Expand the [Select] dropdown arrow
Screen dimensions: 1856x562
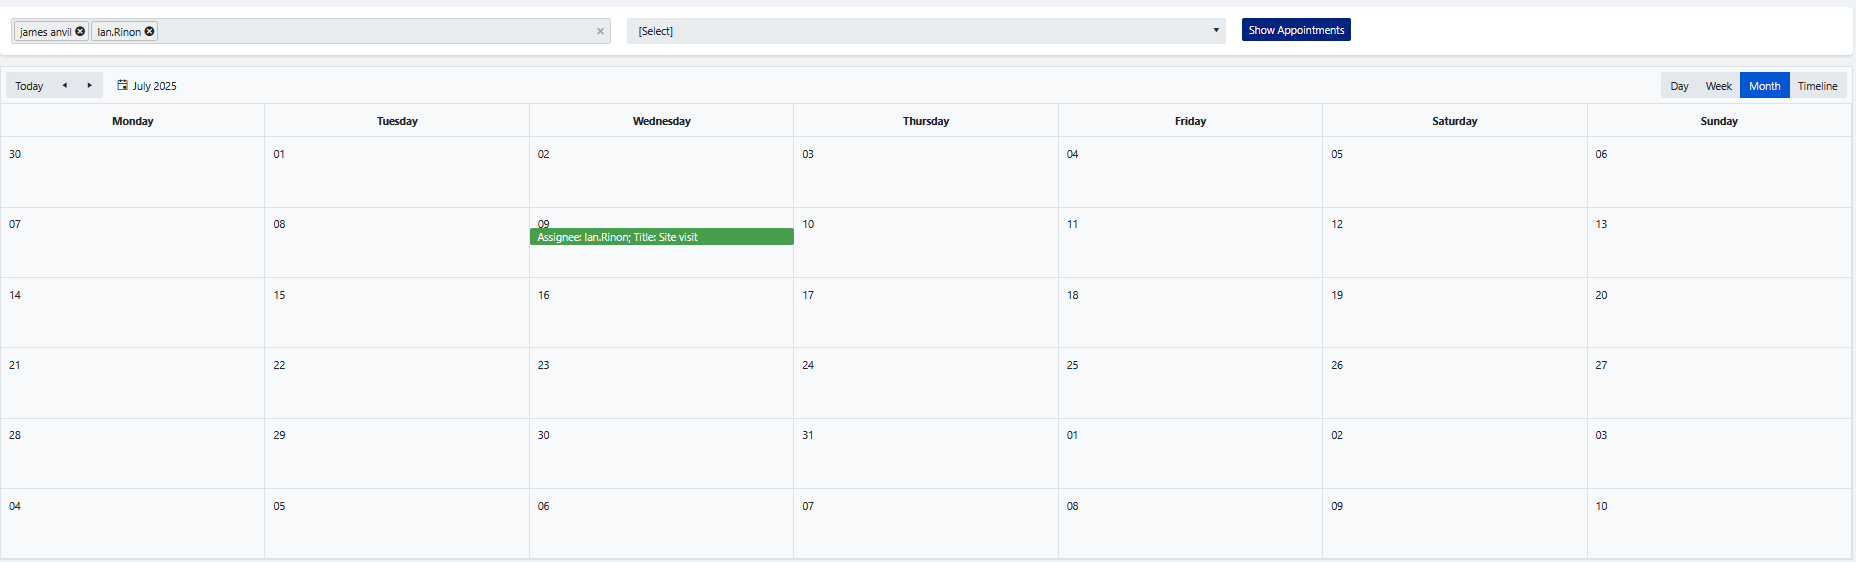point(1215,30)
